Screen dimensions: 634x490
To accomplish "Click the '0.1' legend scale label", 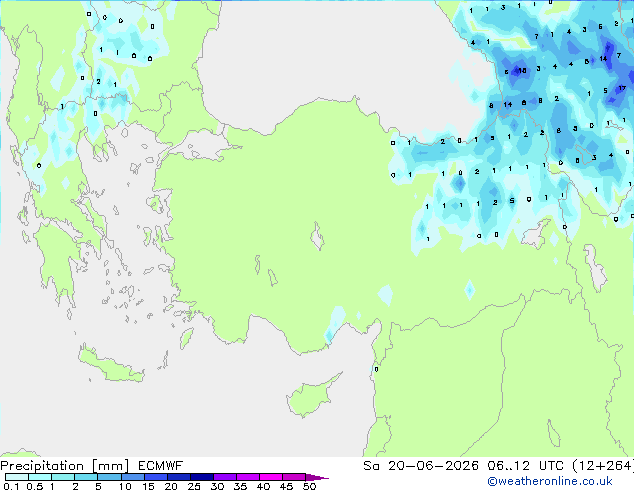I will 11,486.
